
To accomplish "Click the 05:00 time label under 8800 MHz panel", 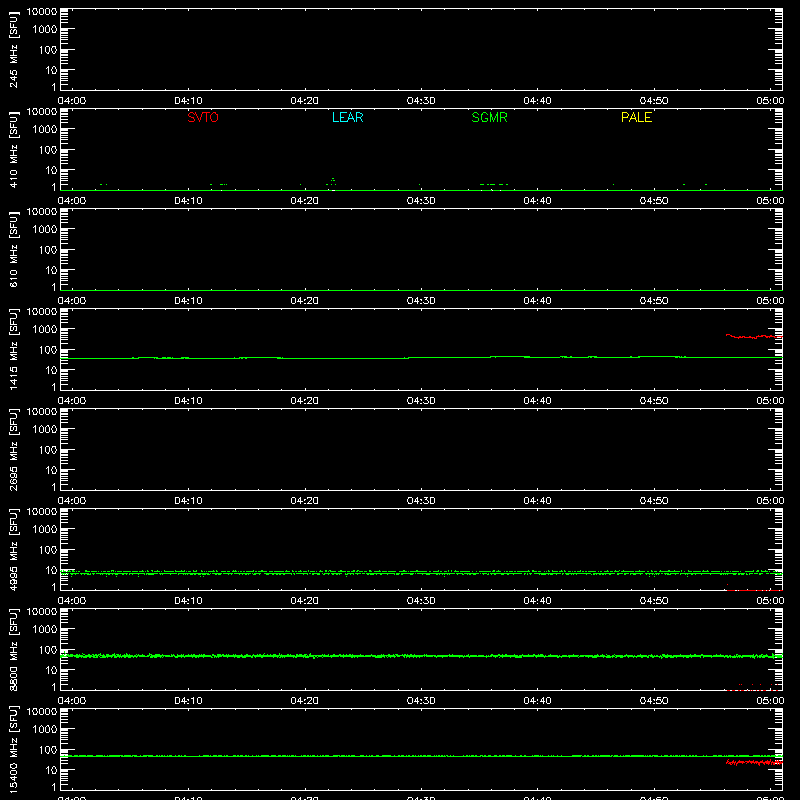I will [x=770, y=701].
